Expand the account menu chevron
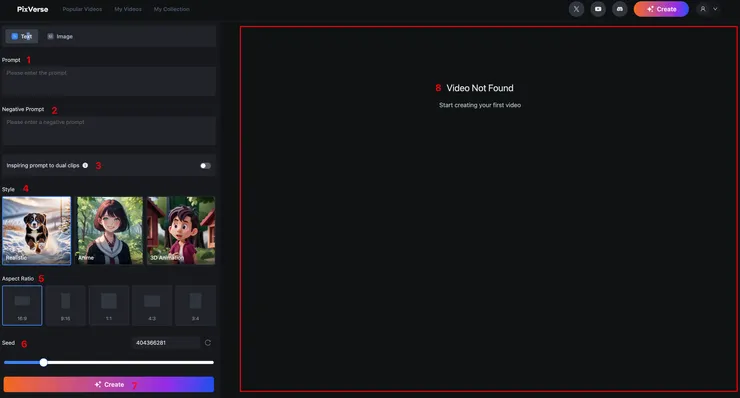Image resolution: width=740 pixels, height=398 pixels. (x=715, y=9)
